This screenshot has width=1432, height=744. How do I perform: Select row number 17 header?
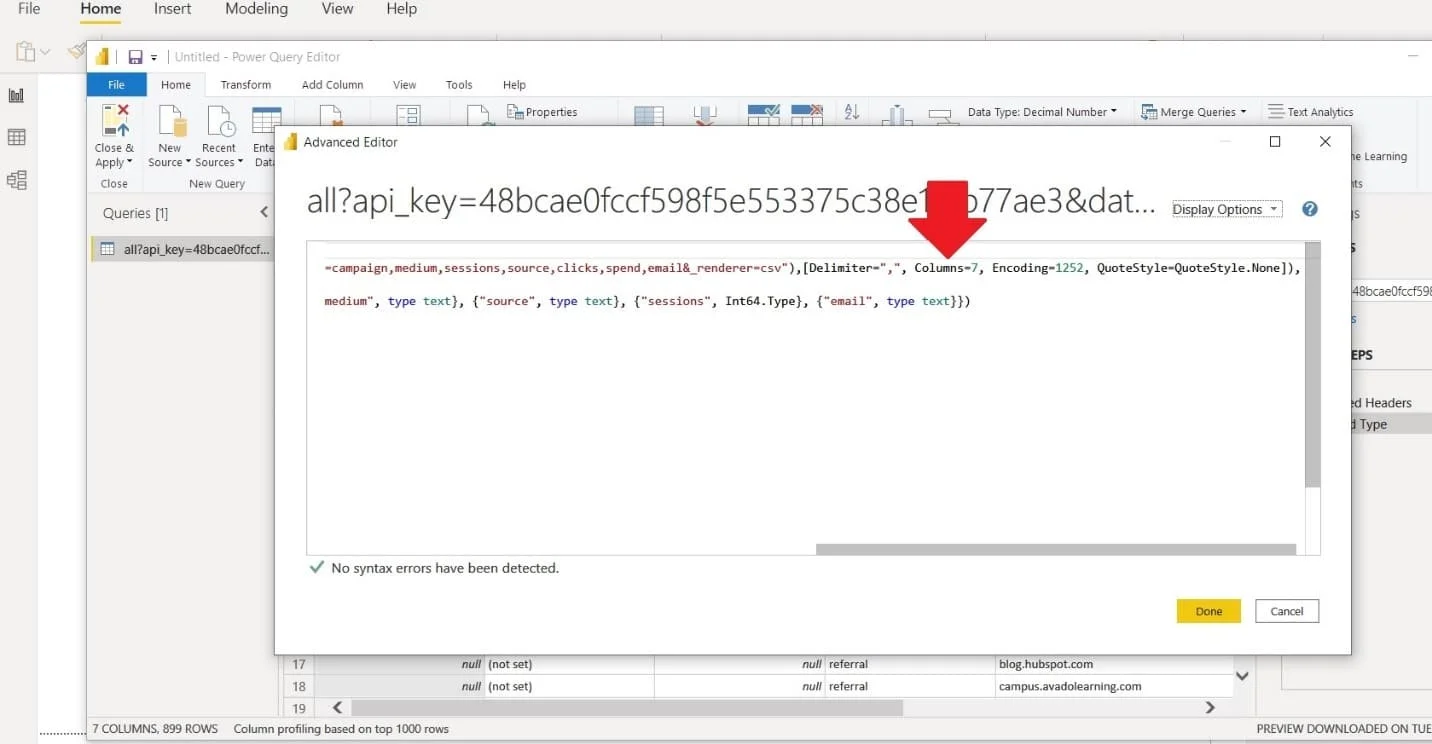298,664
